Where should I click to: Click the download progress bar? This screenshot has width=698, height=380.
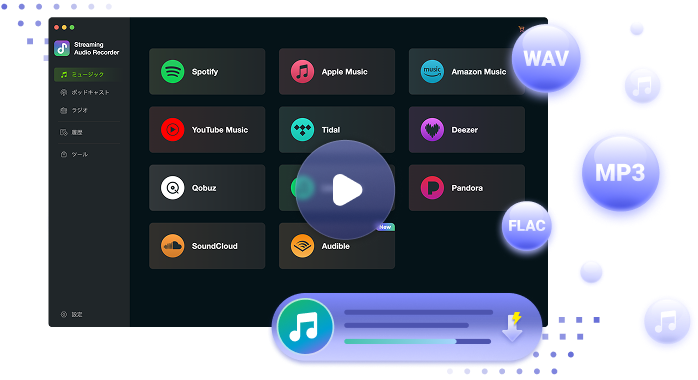pyautogui.click(x=418, y=341)
